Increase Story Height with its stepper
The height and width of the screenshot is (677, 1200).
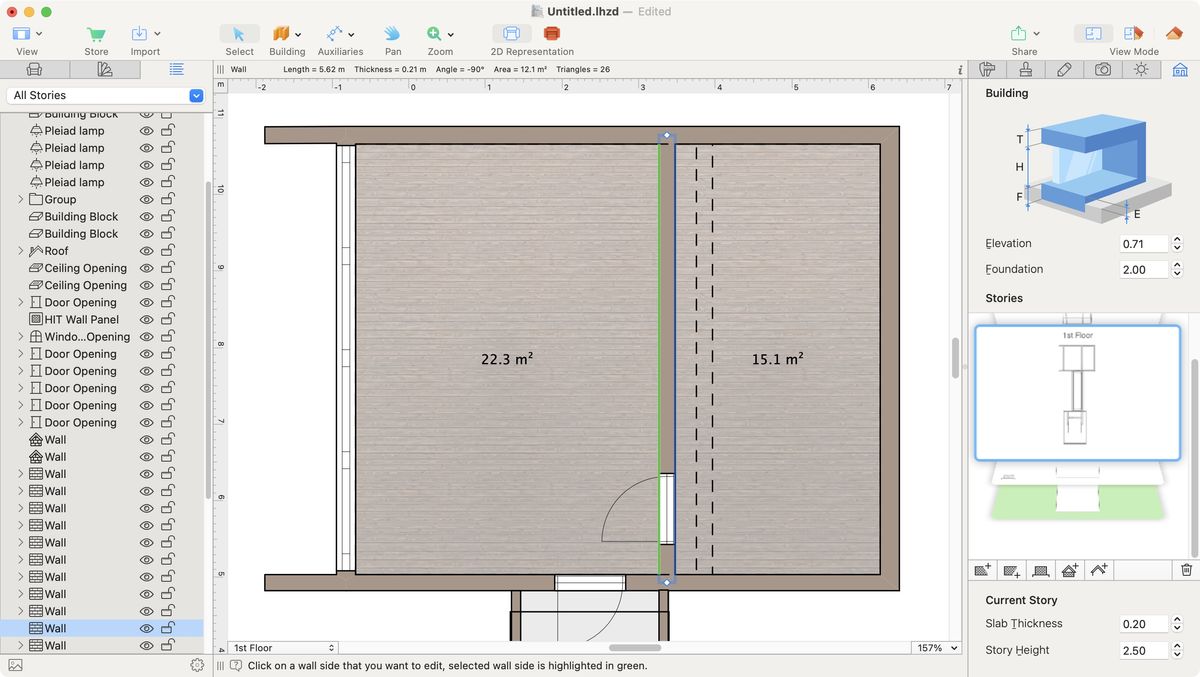coord(1176,645)
